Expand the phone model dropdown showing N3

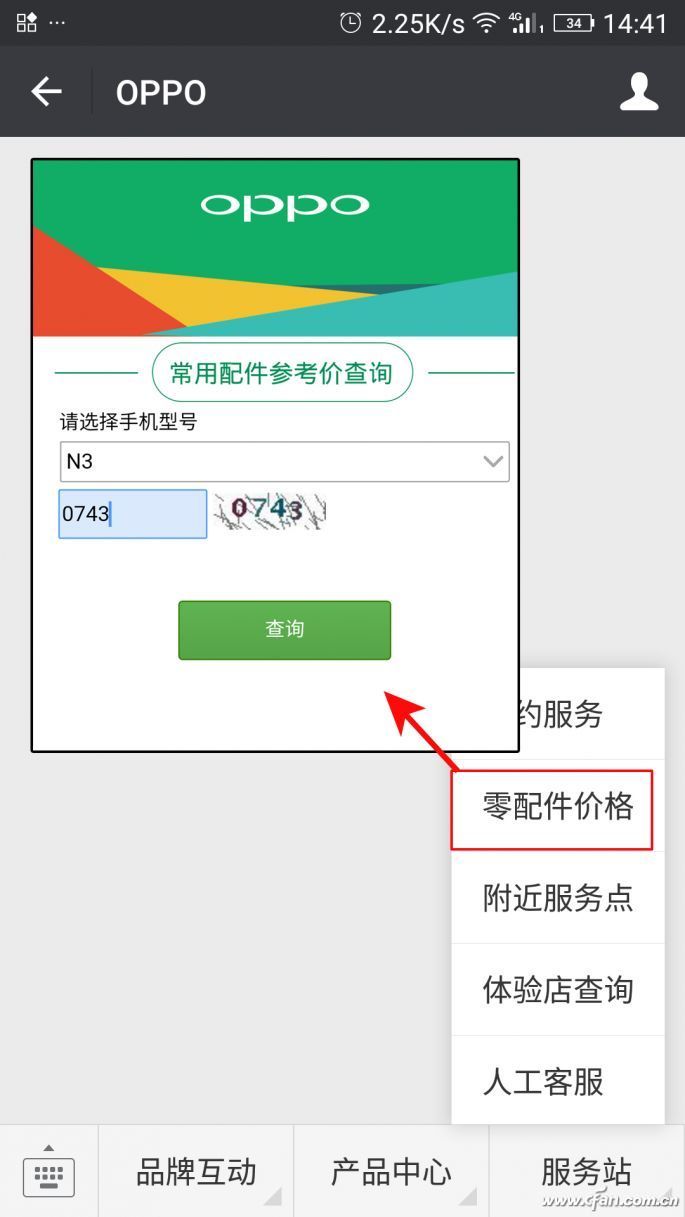point(284,462)
